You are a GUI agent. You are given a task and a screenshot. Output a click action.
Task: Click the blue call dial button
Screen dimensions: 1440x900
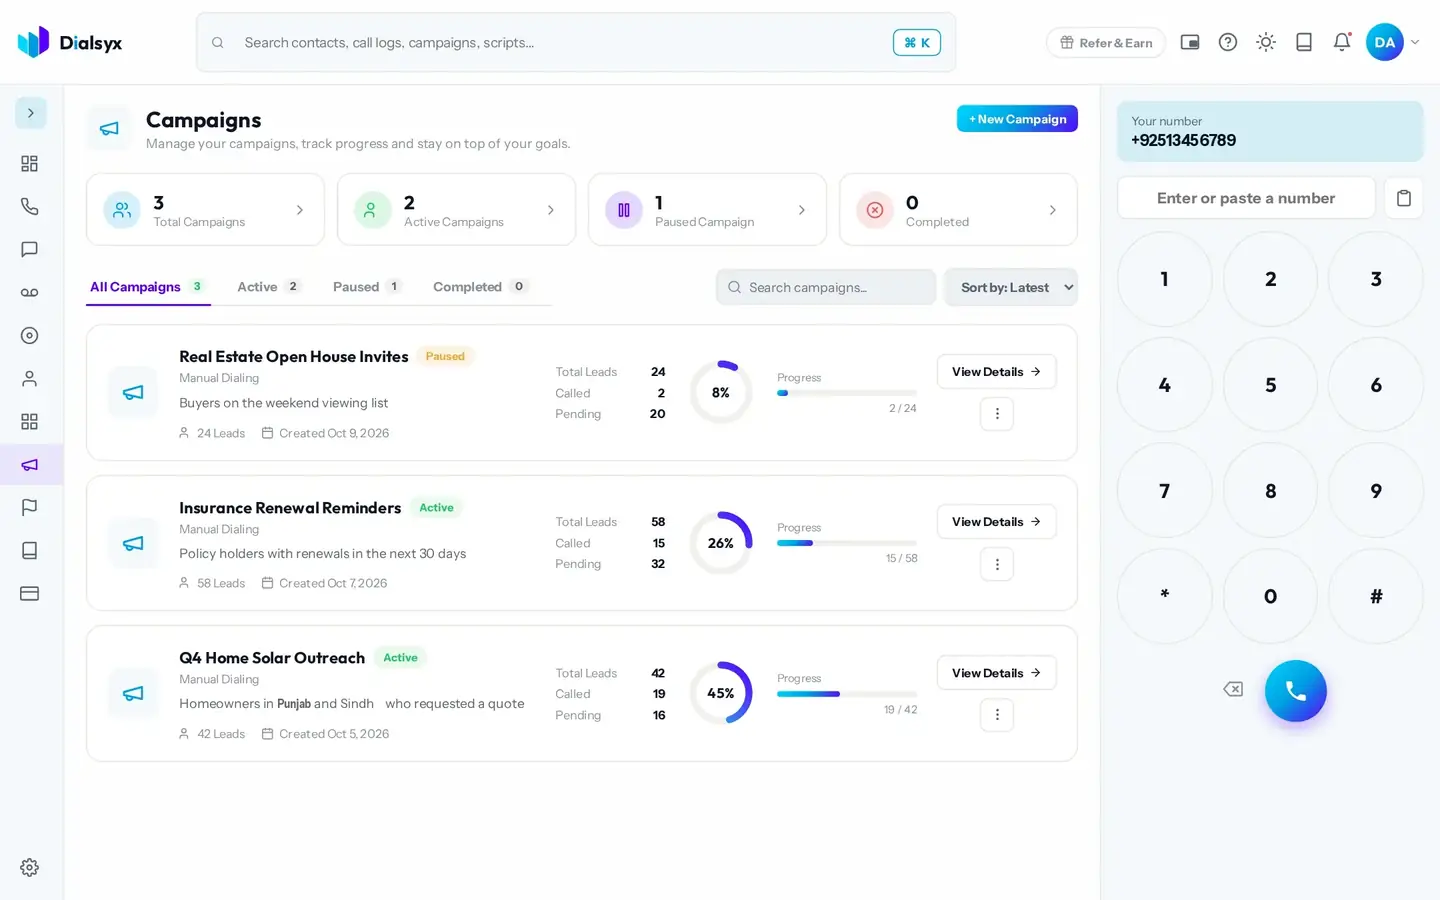1295,691
